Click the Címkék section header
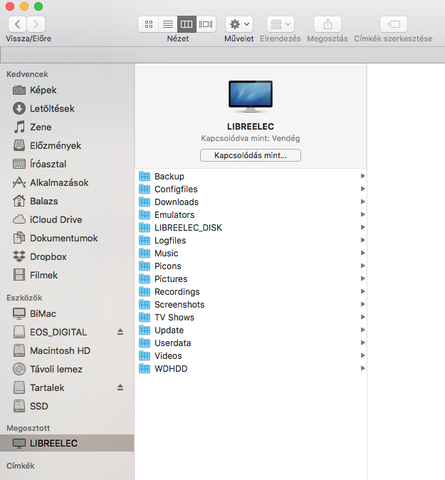This screenshot has width=445, height=480. tap(20, 466)
